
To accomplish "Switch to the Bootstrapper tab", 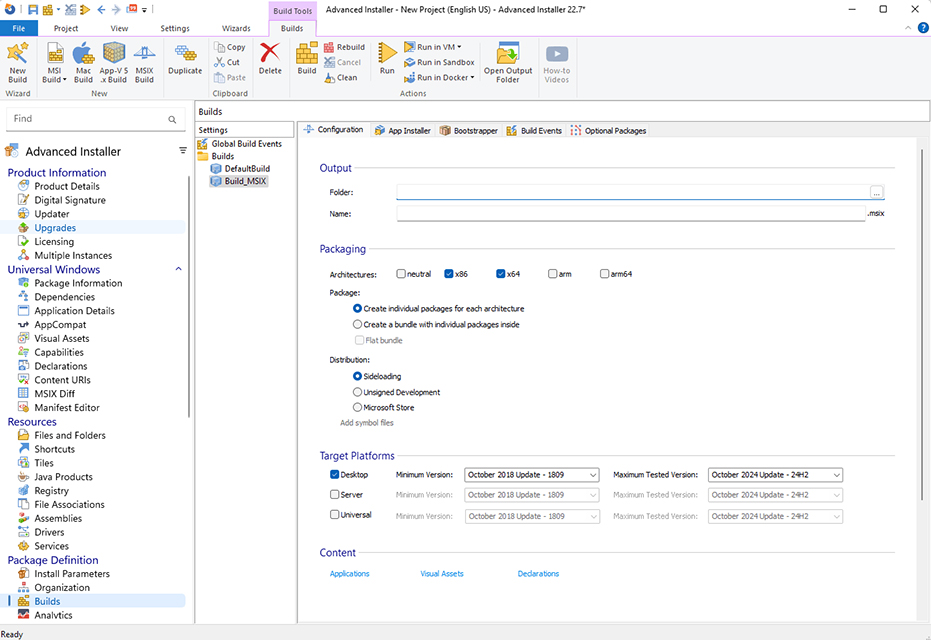I will (x=468, y=131).
